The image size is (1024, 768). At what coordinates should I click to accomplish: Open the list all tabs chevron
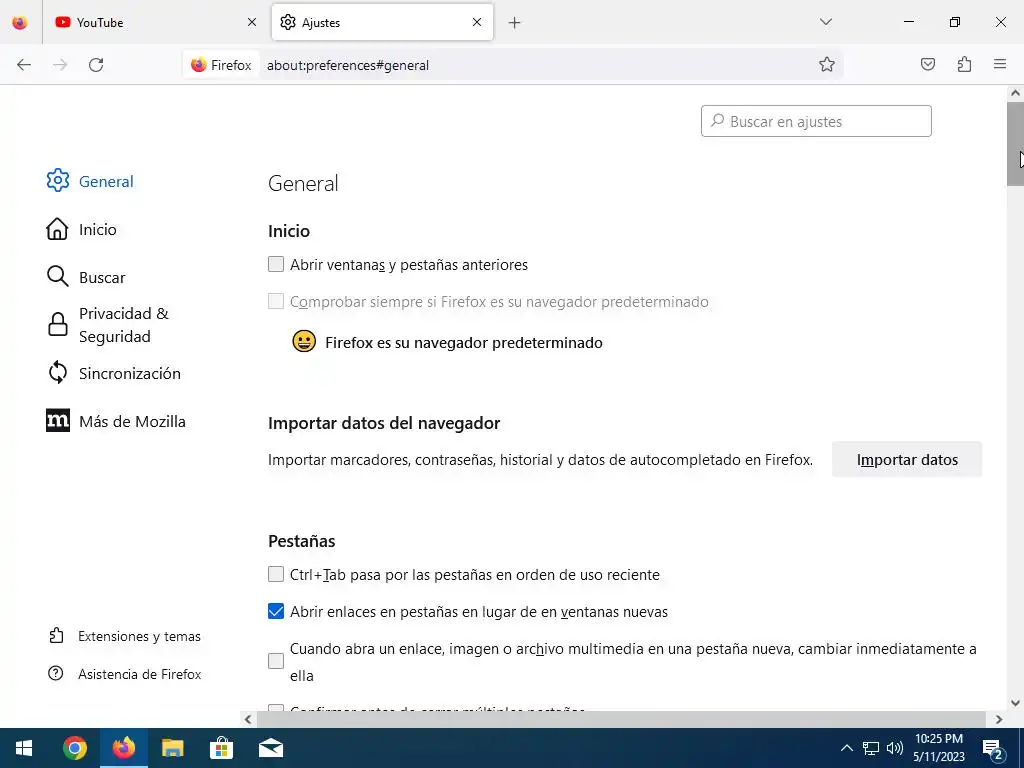(x=825, y=22)
